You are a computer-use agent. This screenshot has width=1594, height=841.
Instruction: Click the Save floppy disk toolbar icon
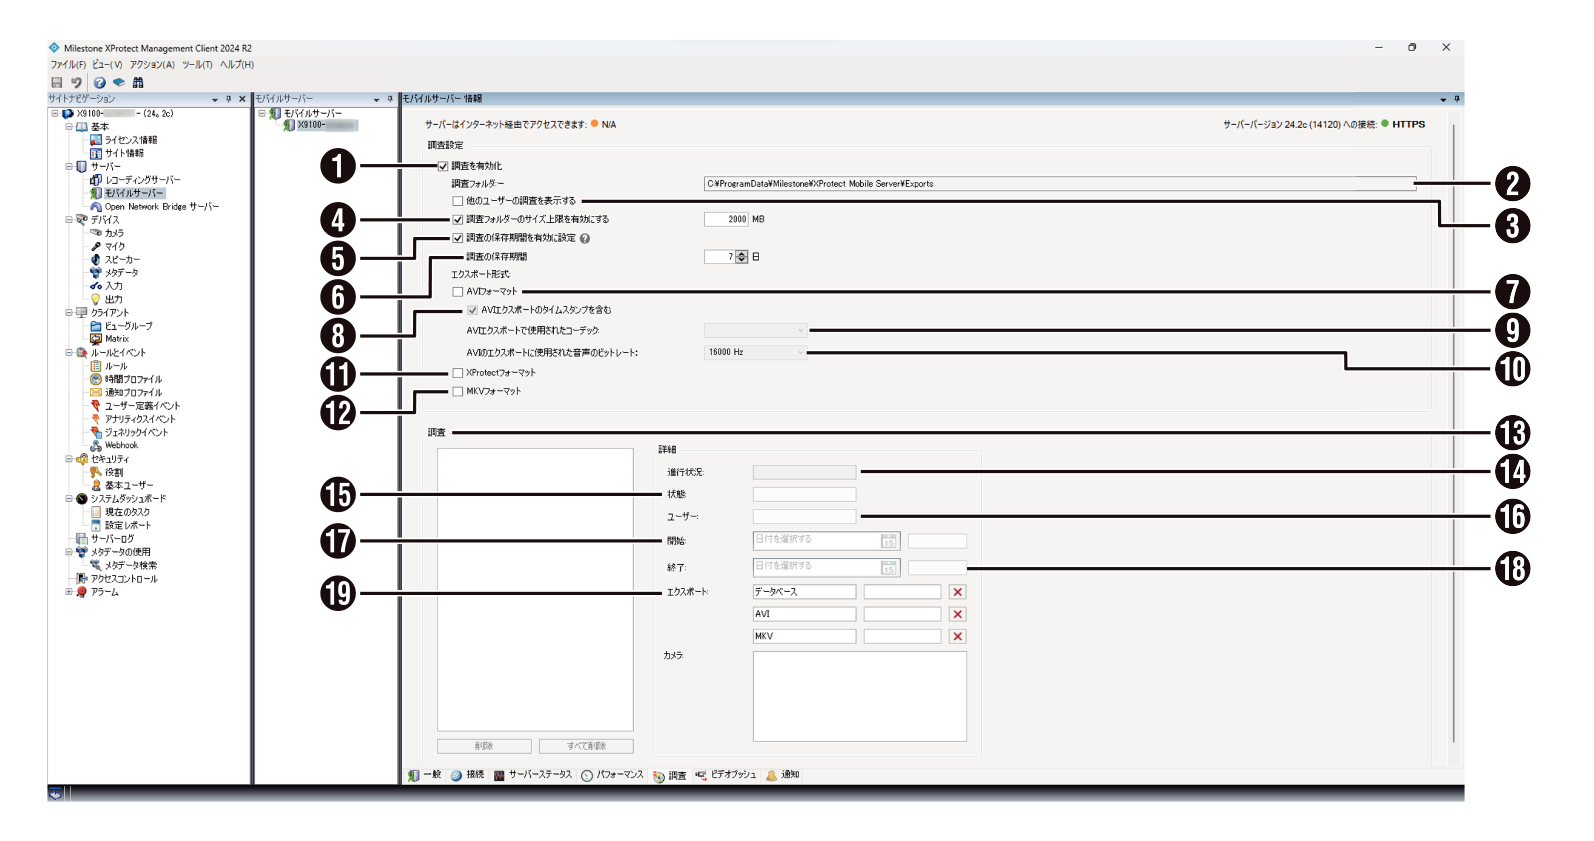pyautogui.click(x=57, y=83)
